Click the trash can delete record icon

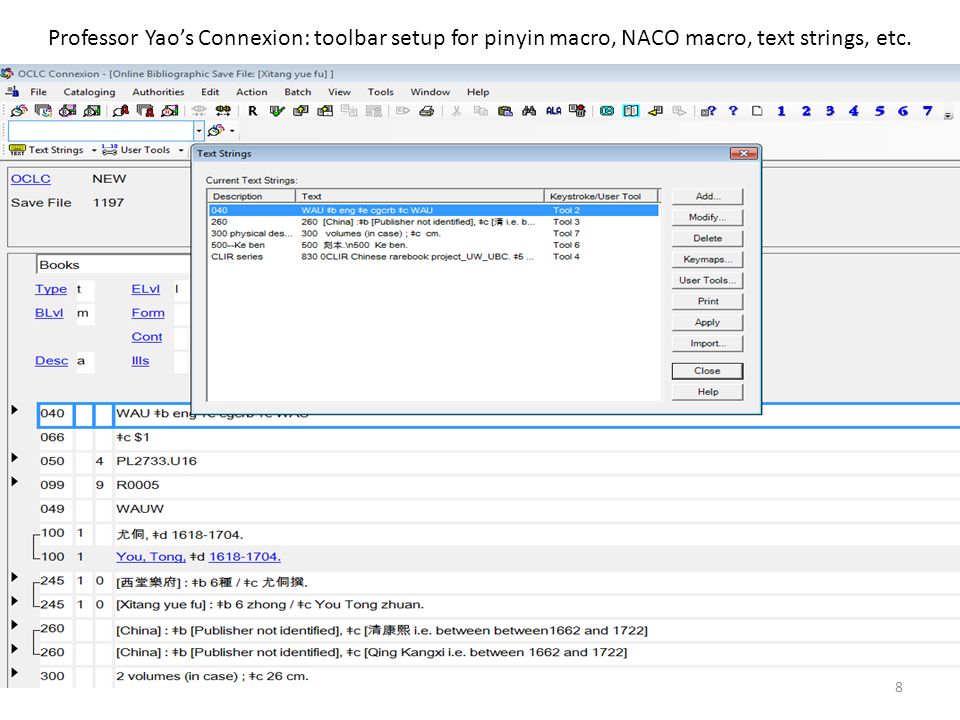[x=577, y=111]
